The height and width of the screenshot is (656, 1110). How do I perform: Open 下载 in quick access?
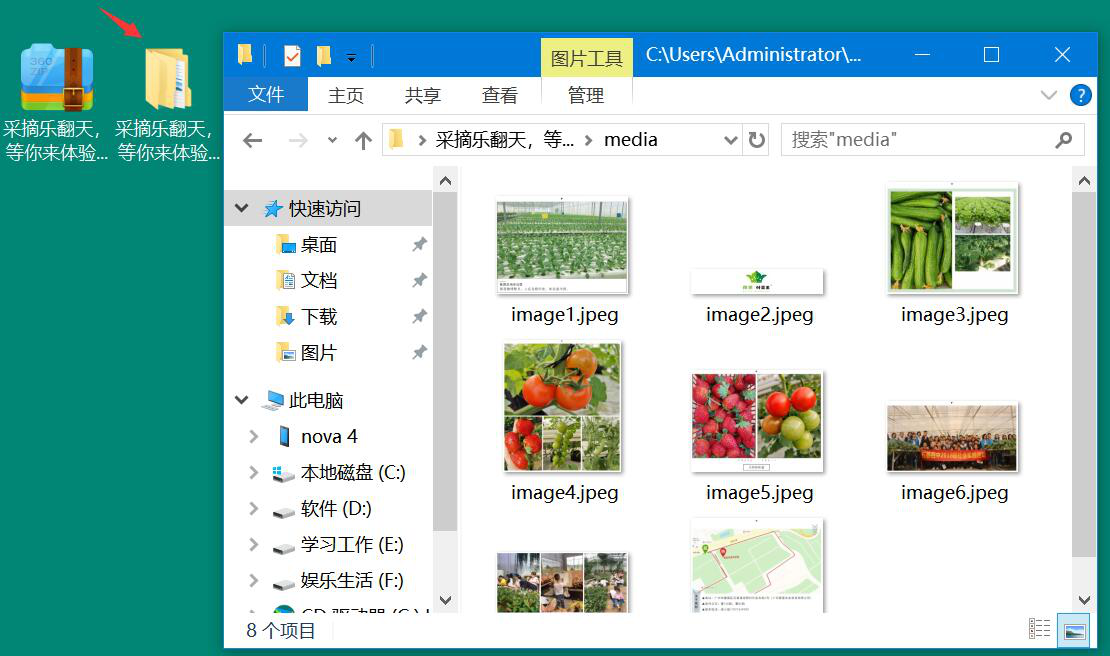pos(318,316)
